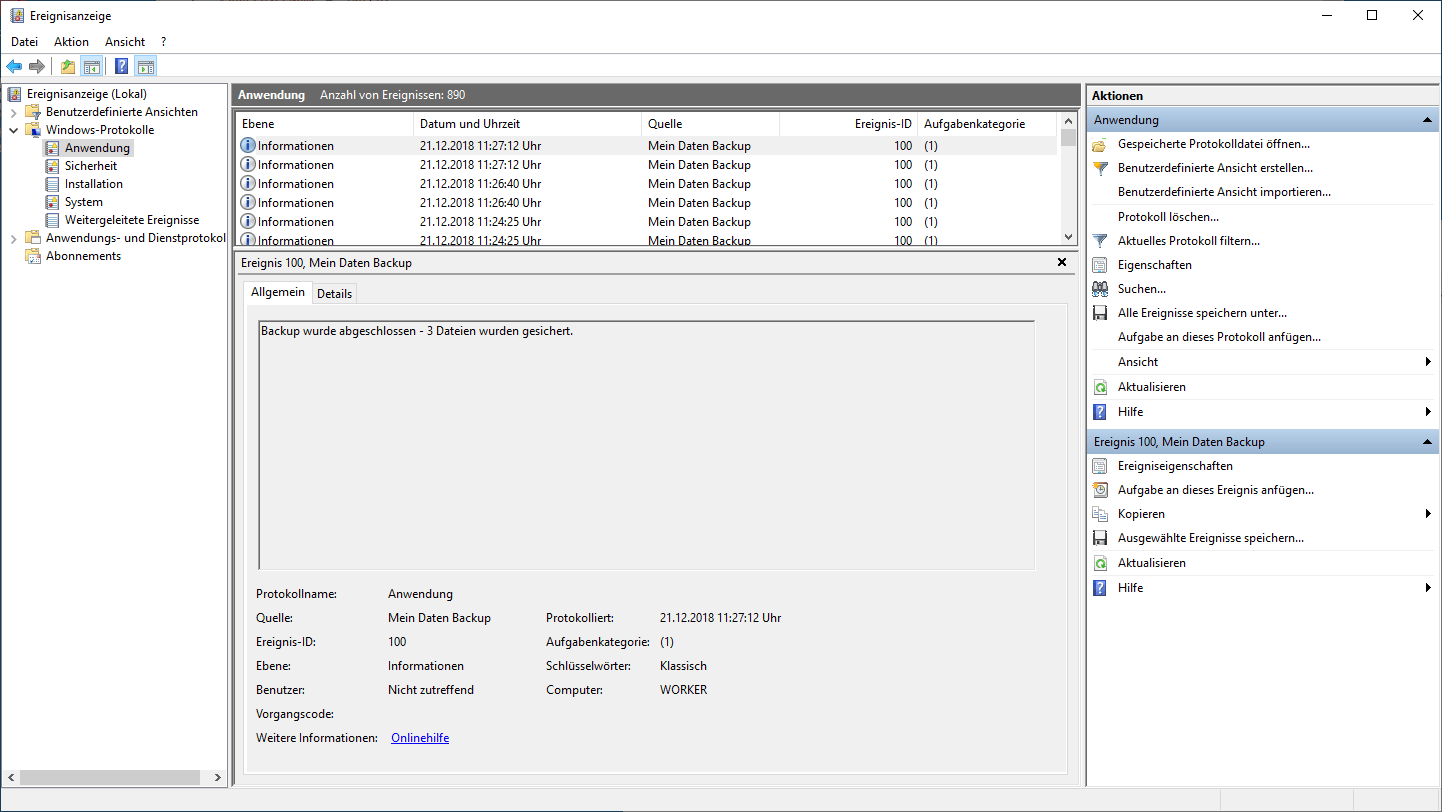Sort by the Datum und Uhrzeit column header
Viewport: 1442px width, 812px height.
(x=527, y=124)
